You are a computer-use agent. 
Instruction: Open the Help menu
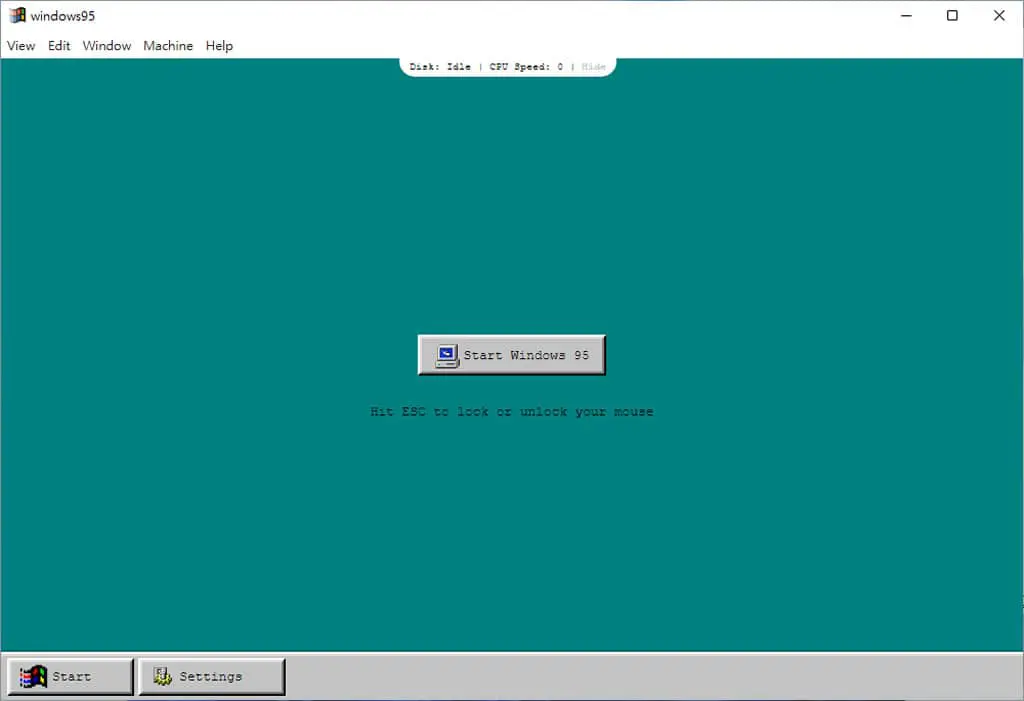[x=219, y=46]
